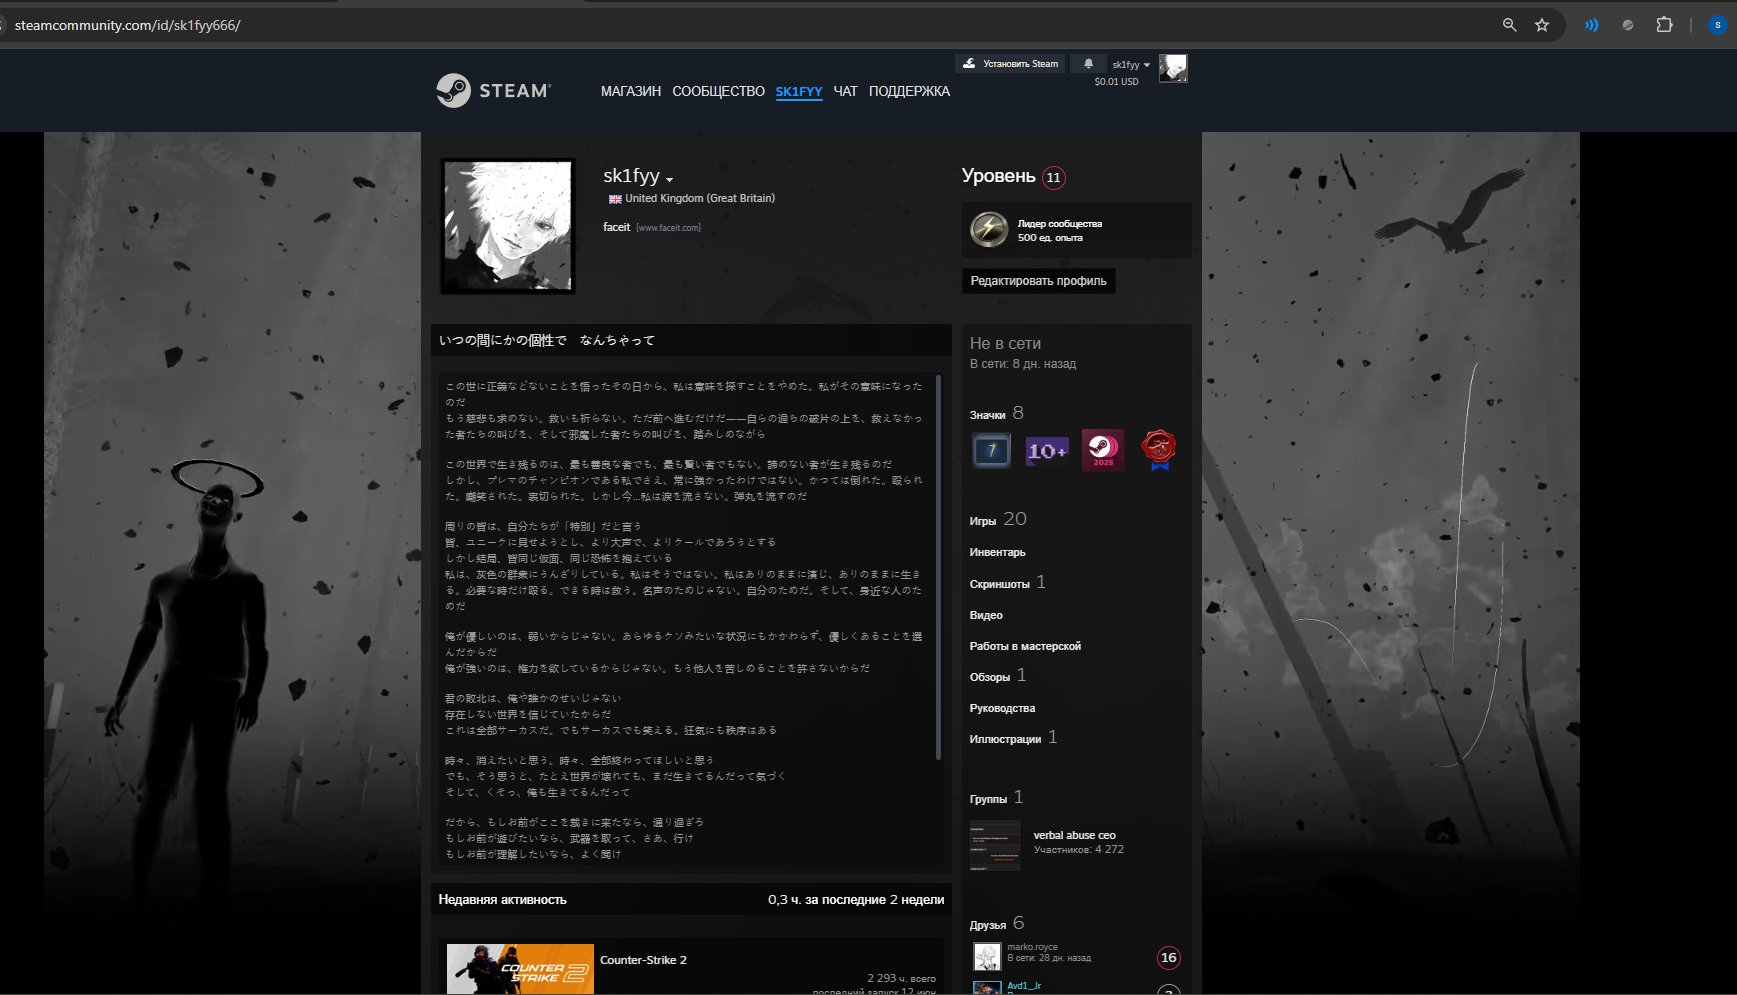This screenshot has width=1737, height=995.
Task: Click the Steam logo in header
Action: pyautogui.click(x=494, y=90)
